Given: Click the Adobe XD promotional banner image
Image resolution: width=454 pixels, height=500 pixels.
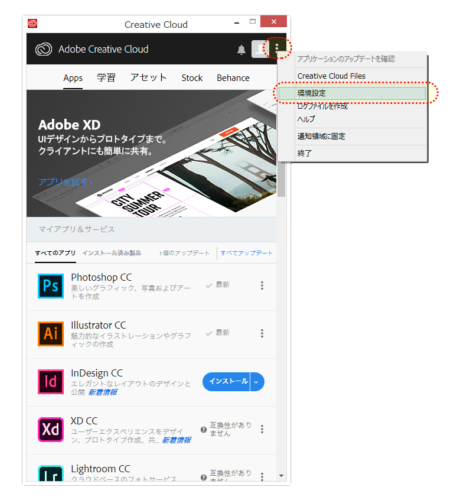Looking at the screenshot, I should tap(152, 153).
